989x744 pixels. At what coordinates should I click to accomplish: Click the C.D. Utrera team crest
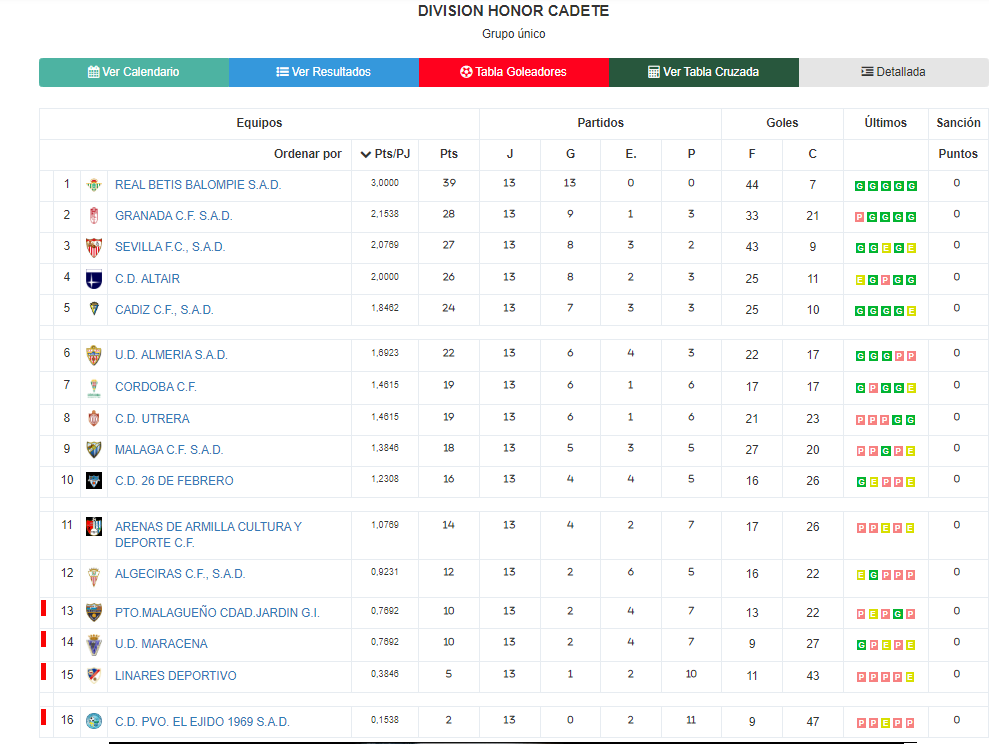pyautogui.click(x=94, y=418)
